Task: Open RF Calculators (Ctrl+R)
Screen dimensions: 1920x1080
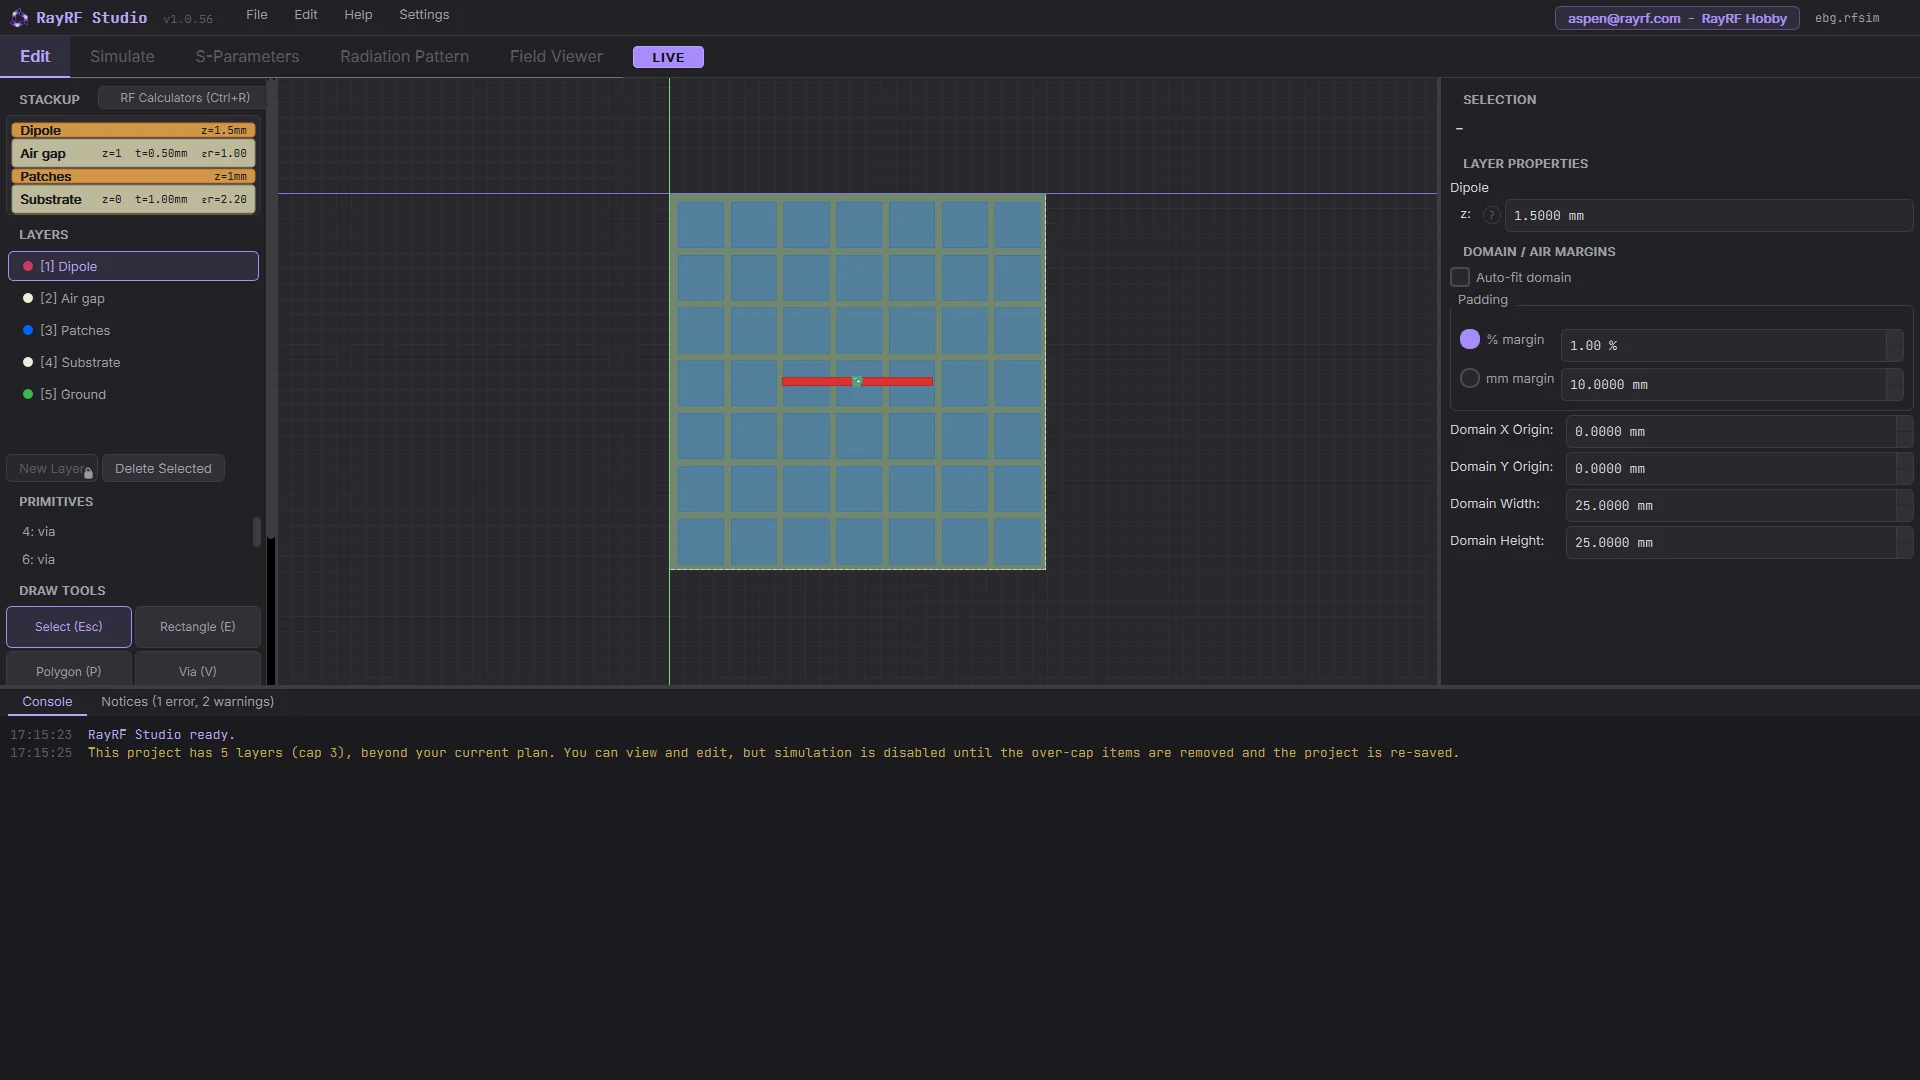Action: click(x=182, y=98)
